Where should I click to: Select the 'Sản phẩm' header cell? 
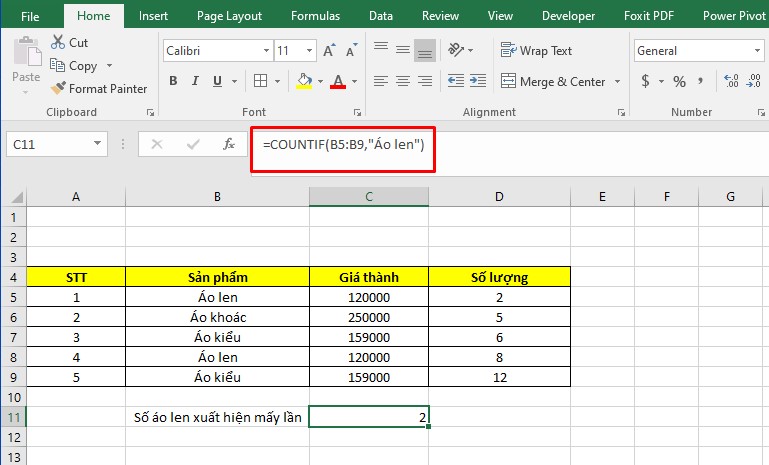pyautogui.click(x=217, y=277)
